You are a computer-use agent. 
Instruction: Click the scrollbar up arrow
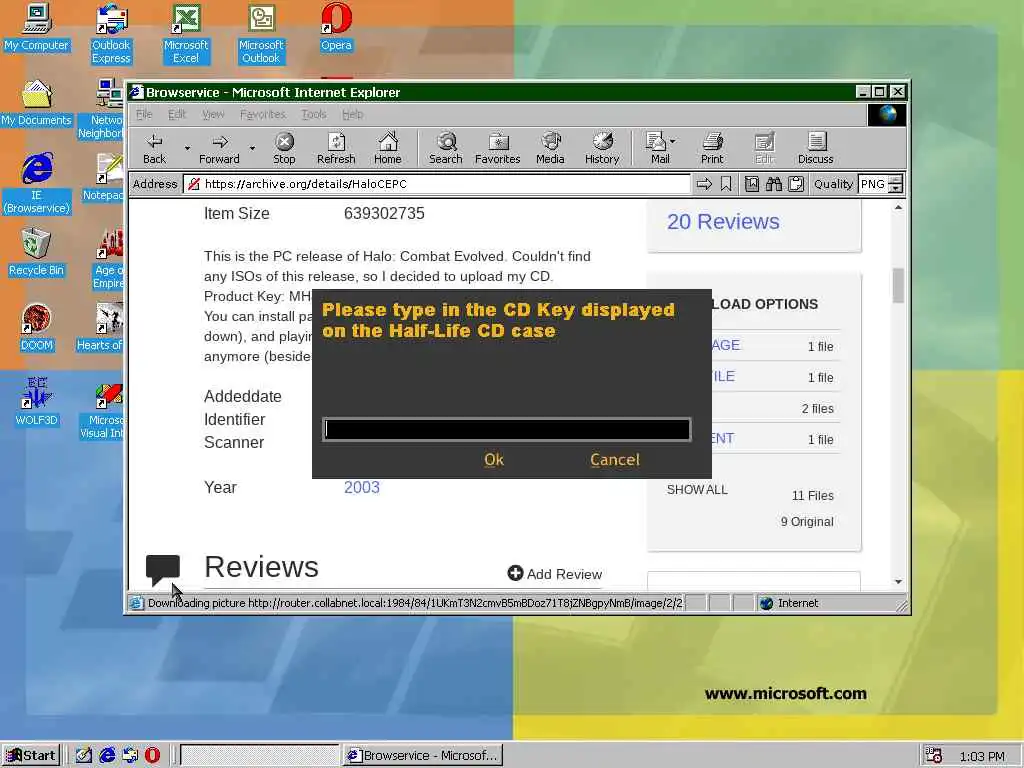(x=899, y=208)
